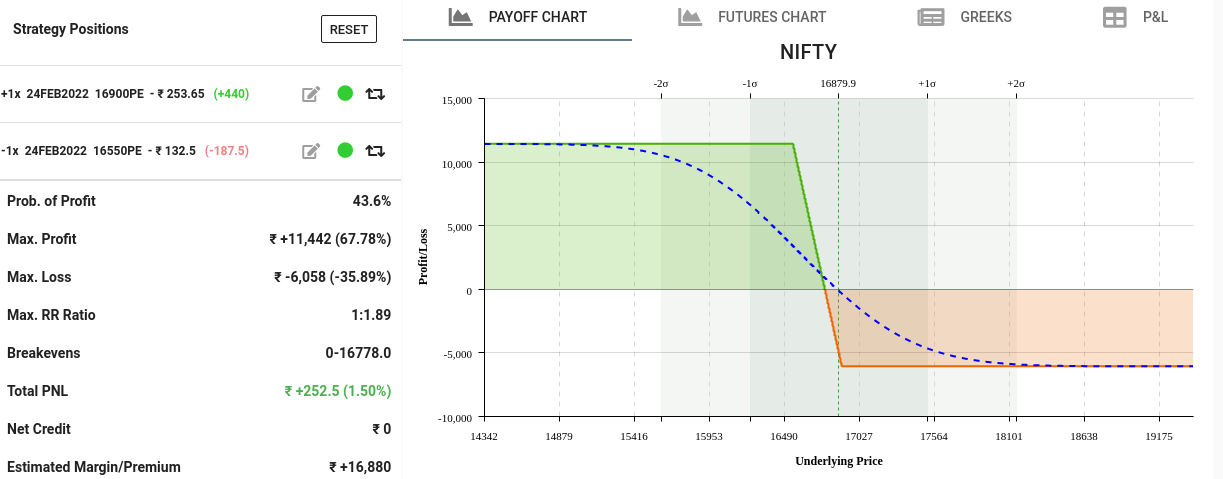Click the +1σ marker on the chart
The image size is (1223, 479).
click(927, 84)
